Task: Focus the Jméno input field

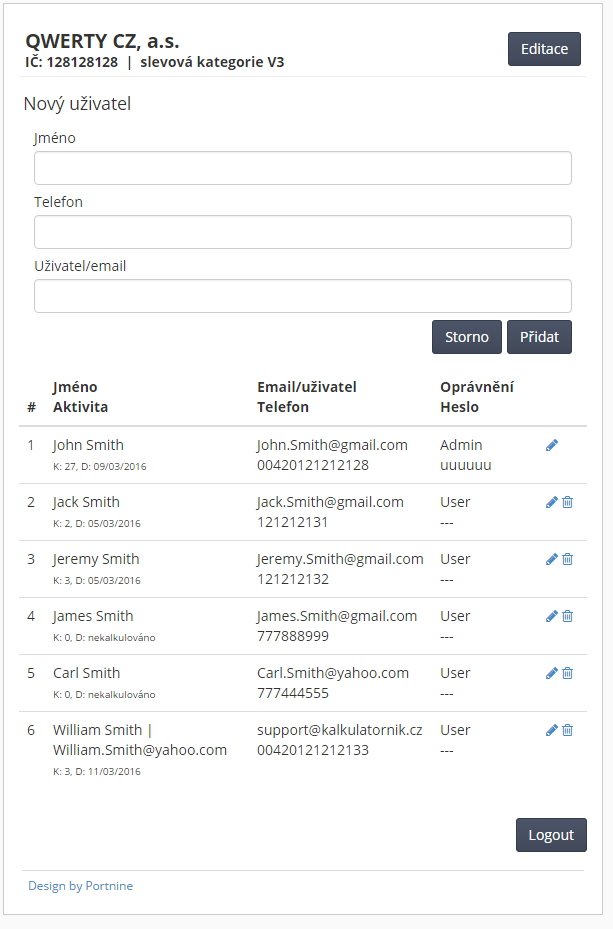Action: [x=303, y=168]
